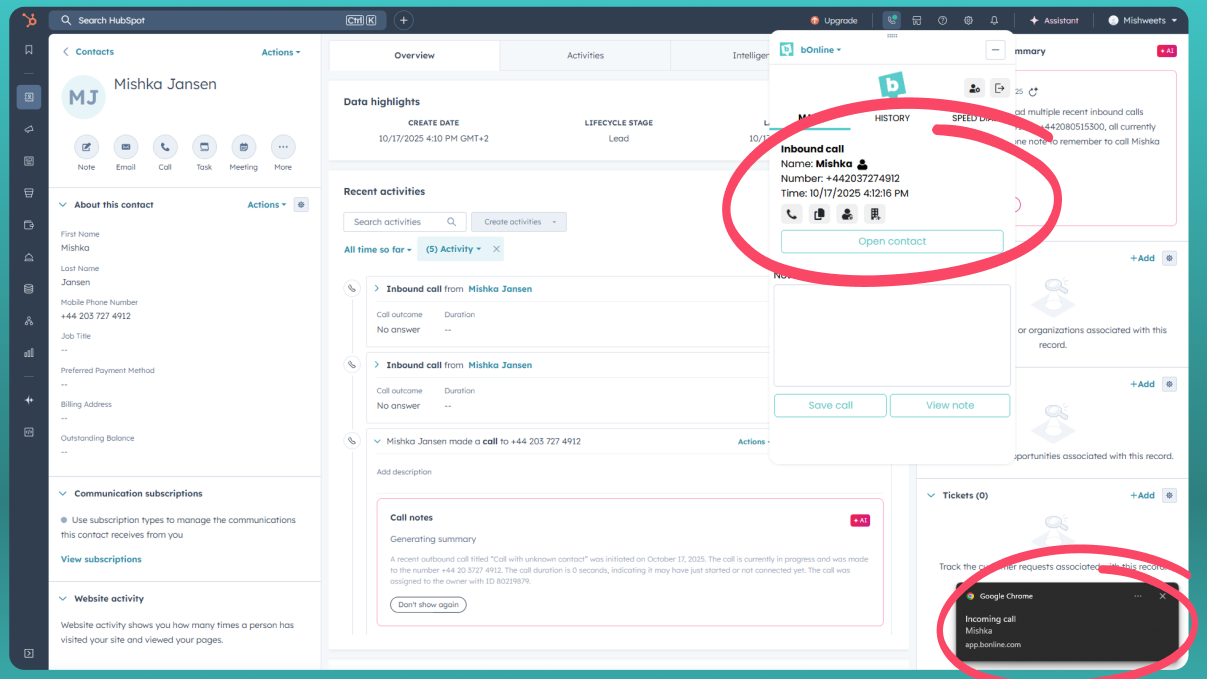The image size is (1207, 679).
Task: Open the Create activities dropdown
Action: tap(518, 222)
